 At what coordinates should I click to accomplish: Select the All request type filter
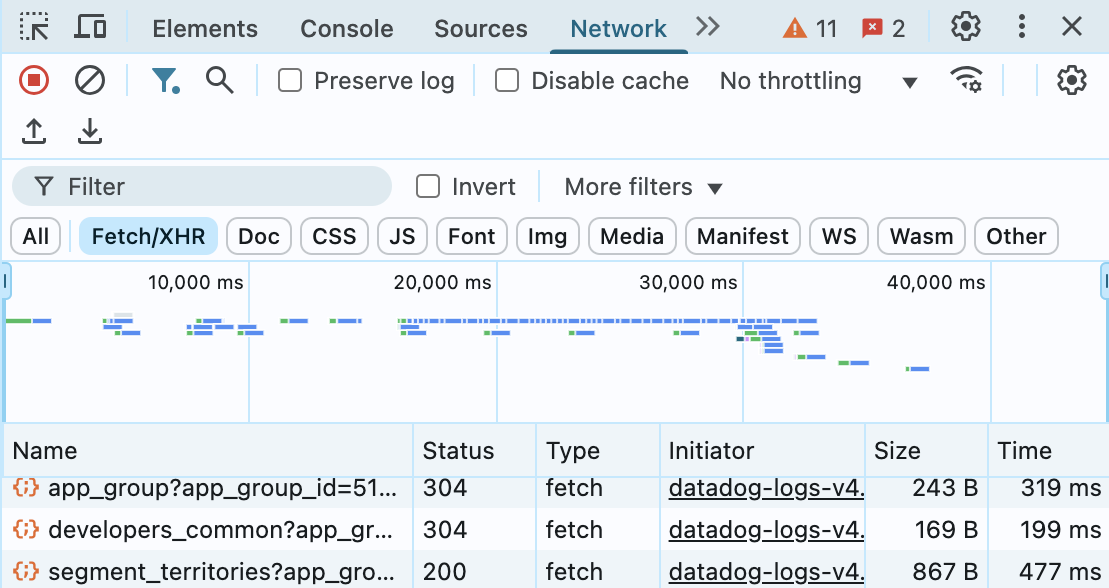35,236
